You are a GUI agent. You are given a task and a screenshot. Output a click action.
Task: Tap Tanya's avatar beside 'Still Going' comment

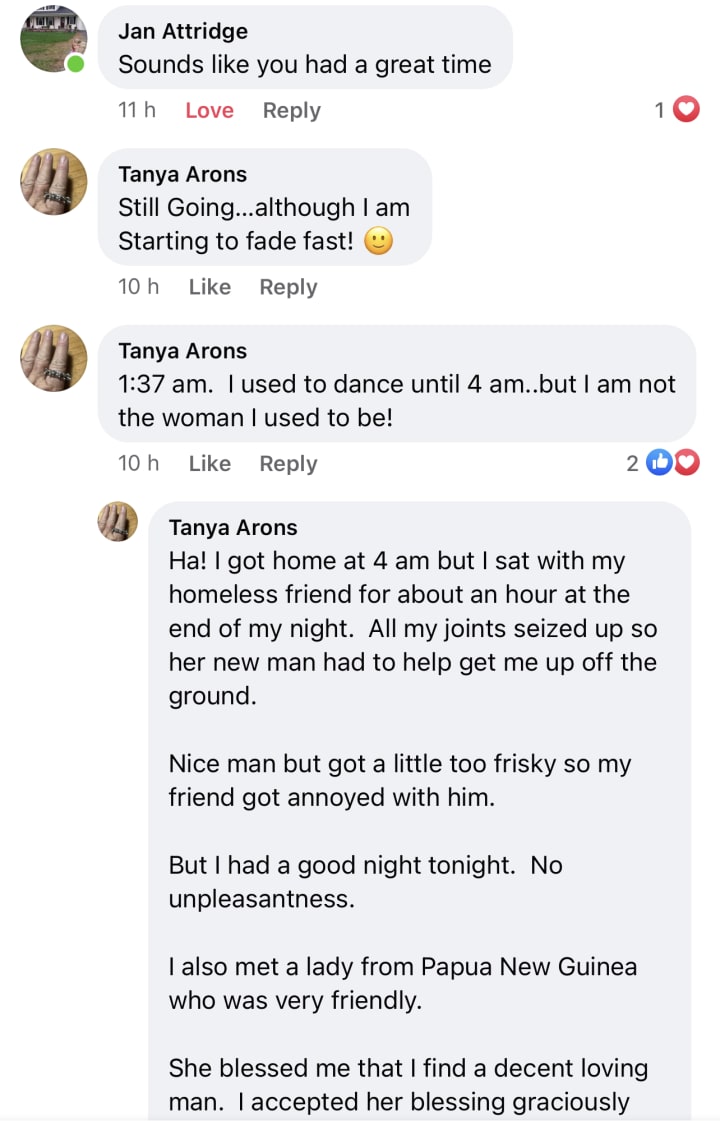tap(53, 182)
